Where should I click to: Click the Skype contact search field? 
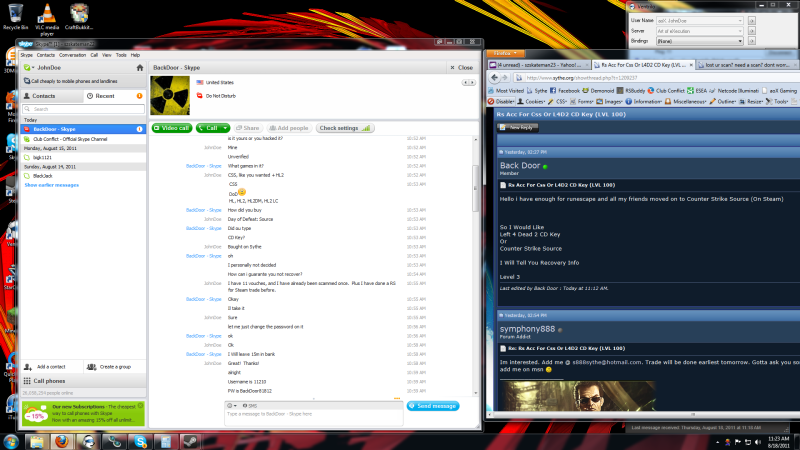[84, 109]
